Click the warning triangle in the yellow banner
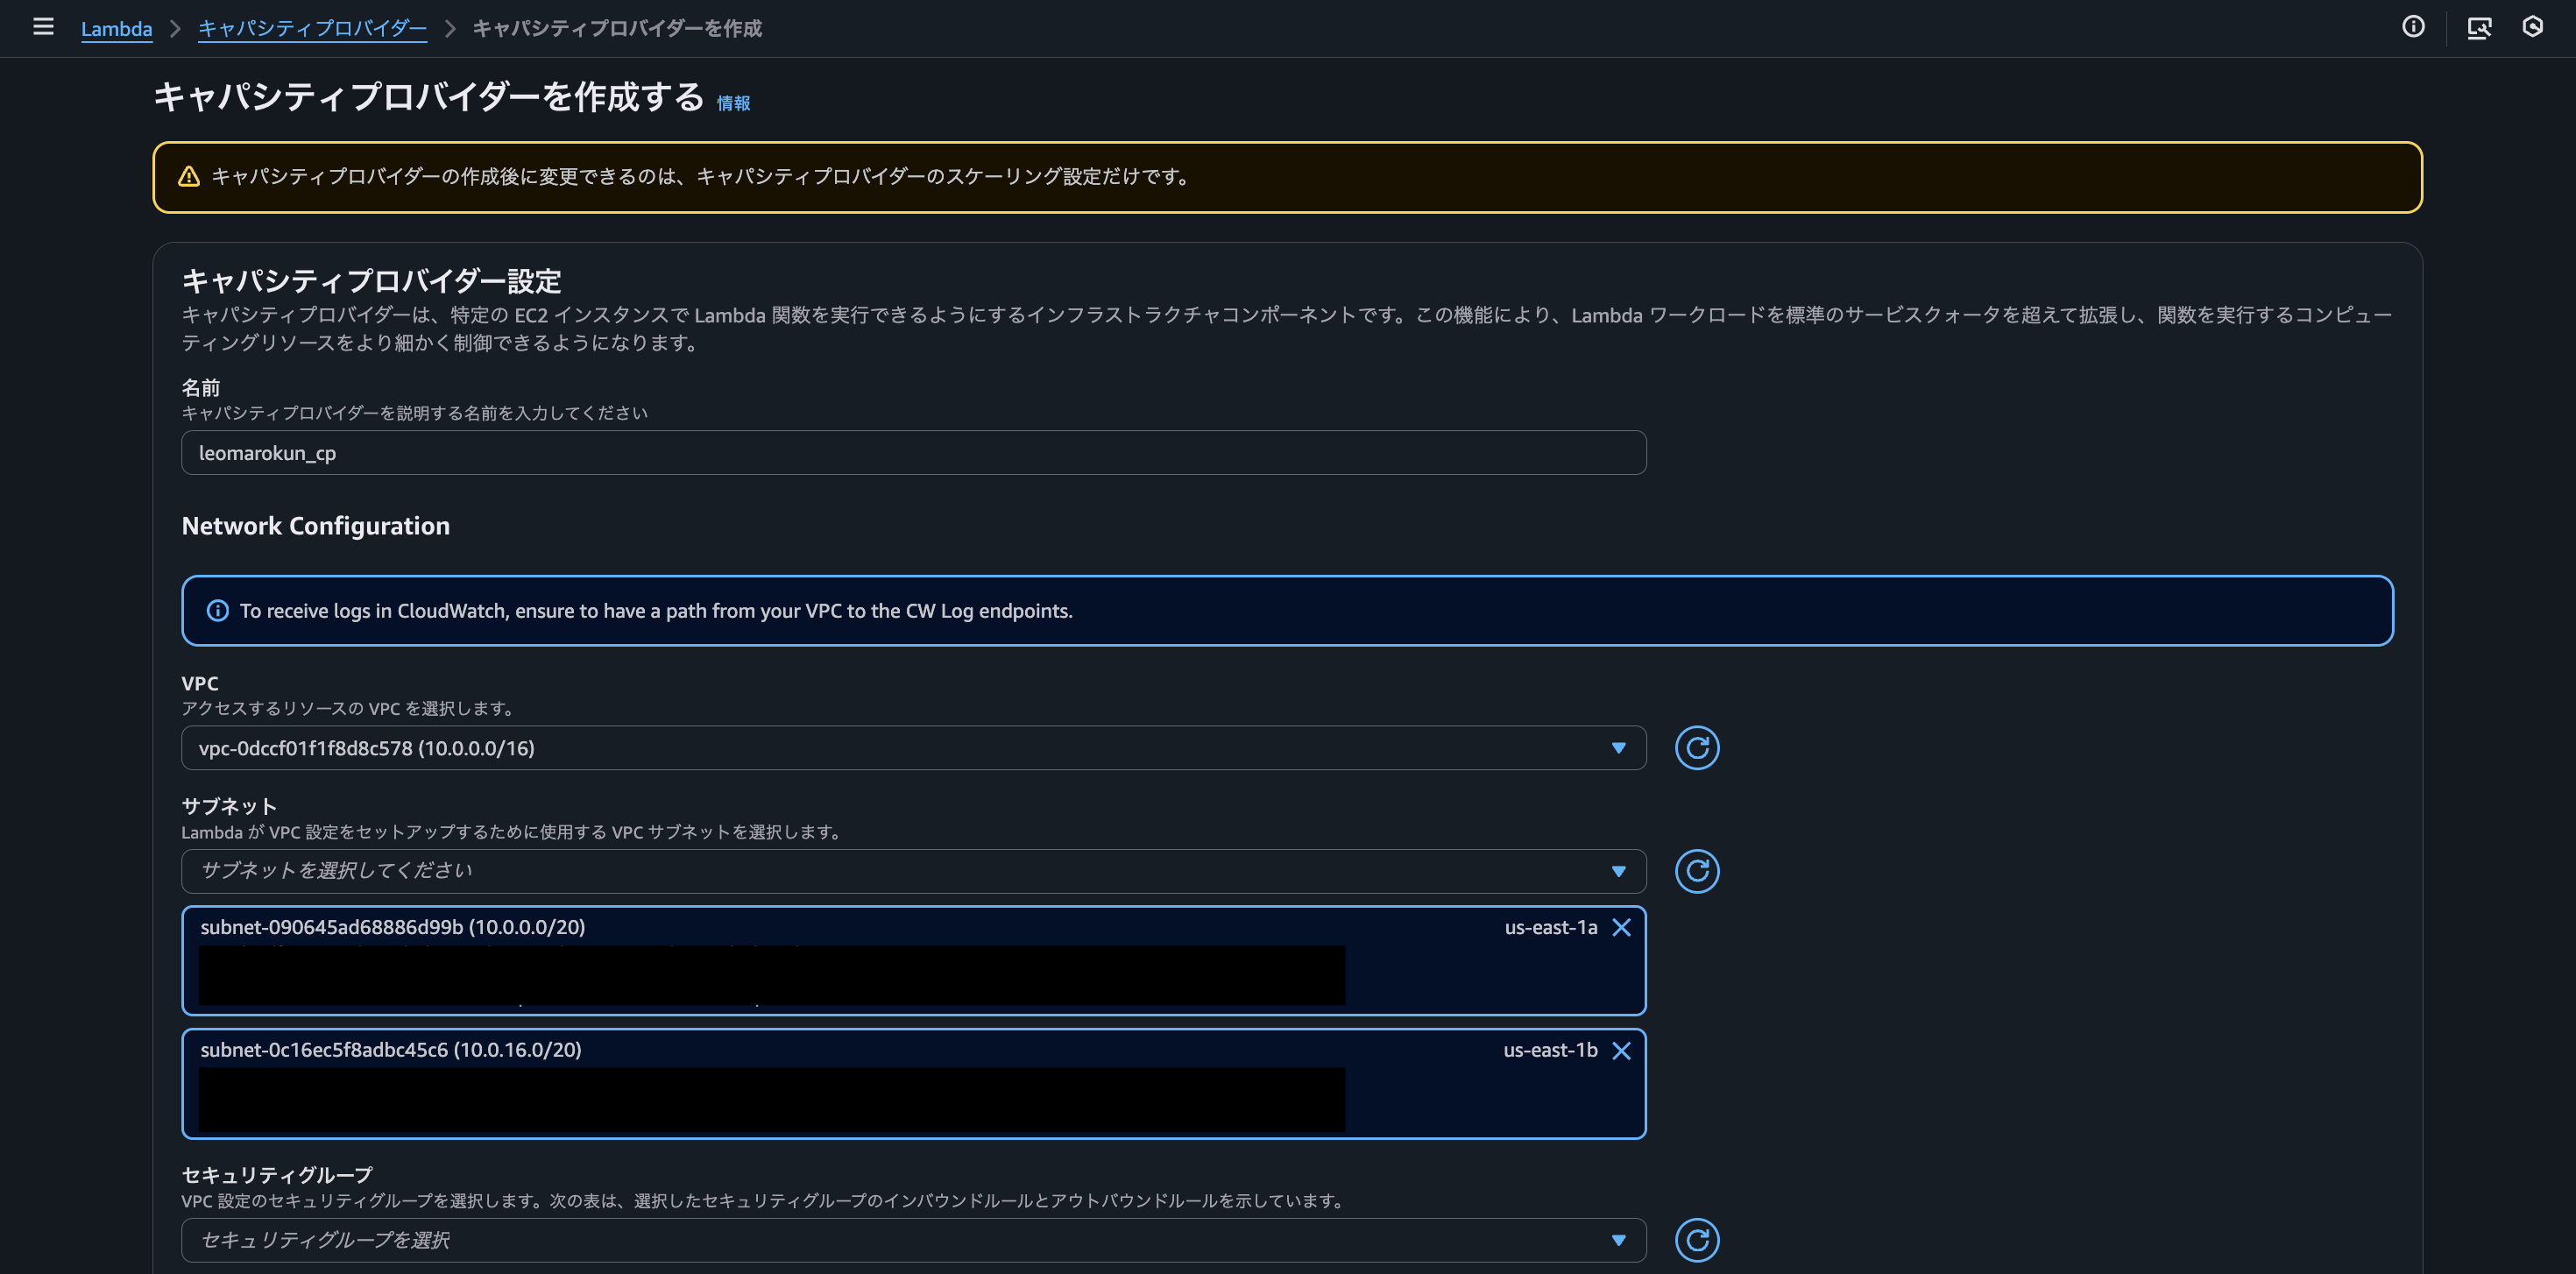Viewport: 2576px width, 1274px height. coord(189,176)
